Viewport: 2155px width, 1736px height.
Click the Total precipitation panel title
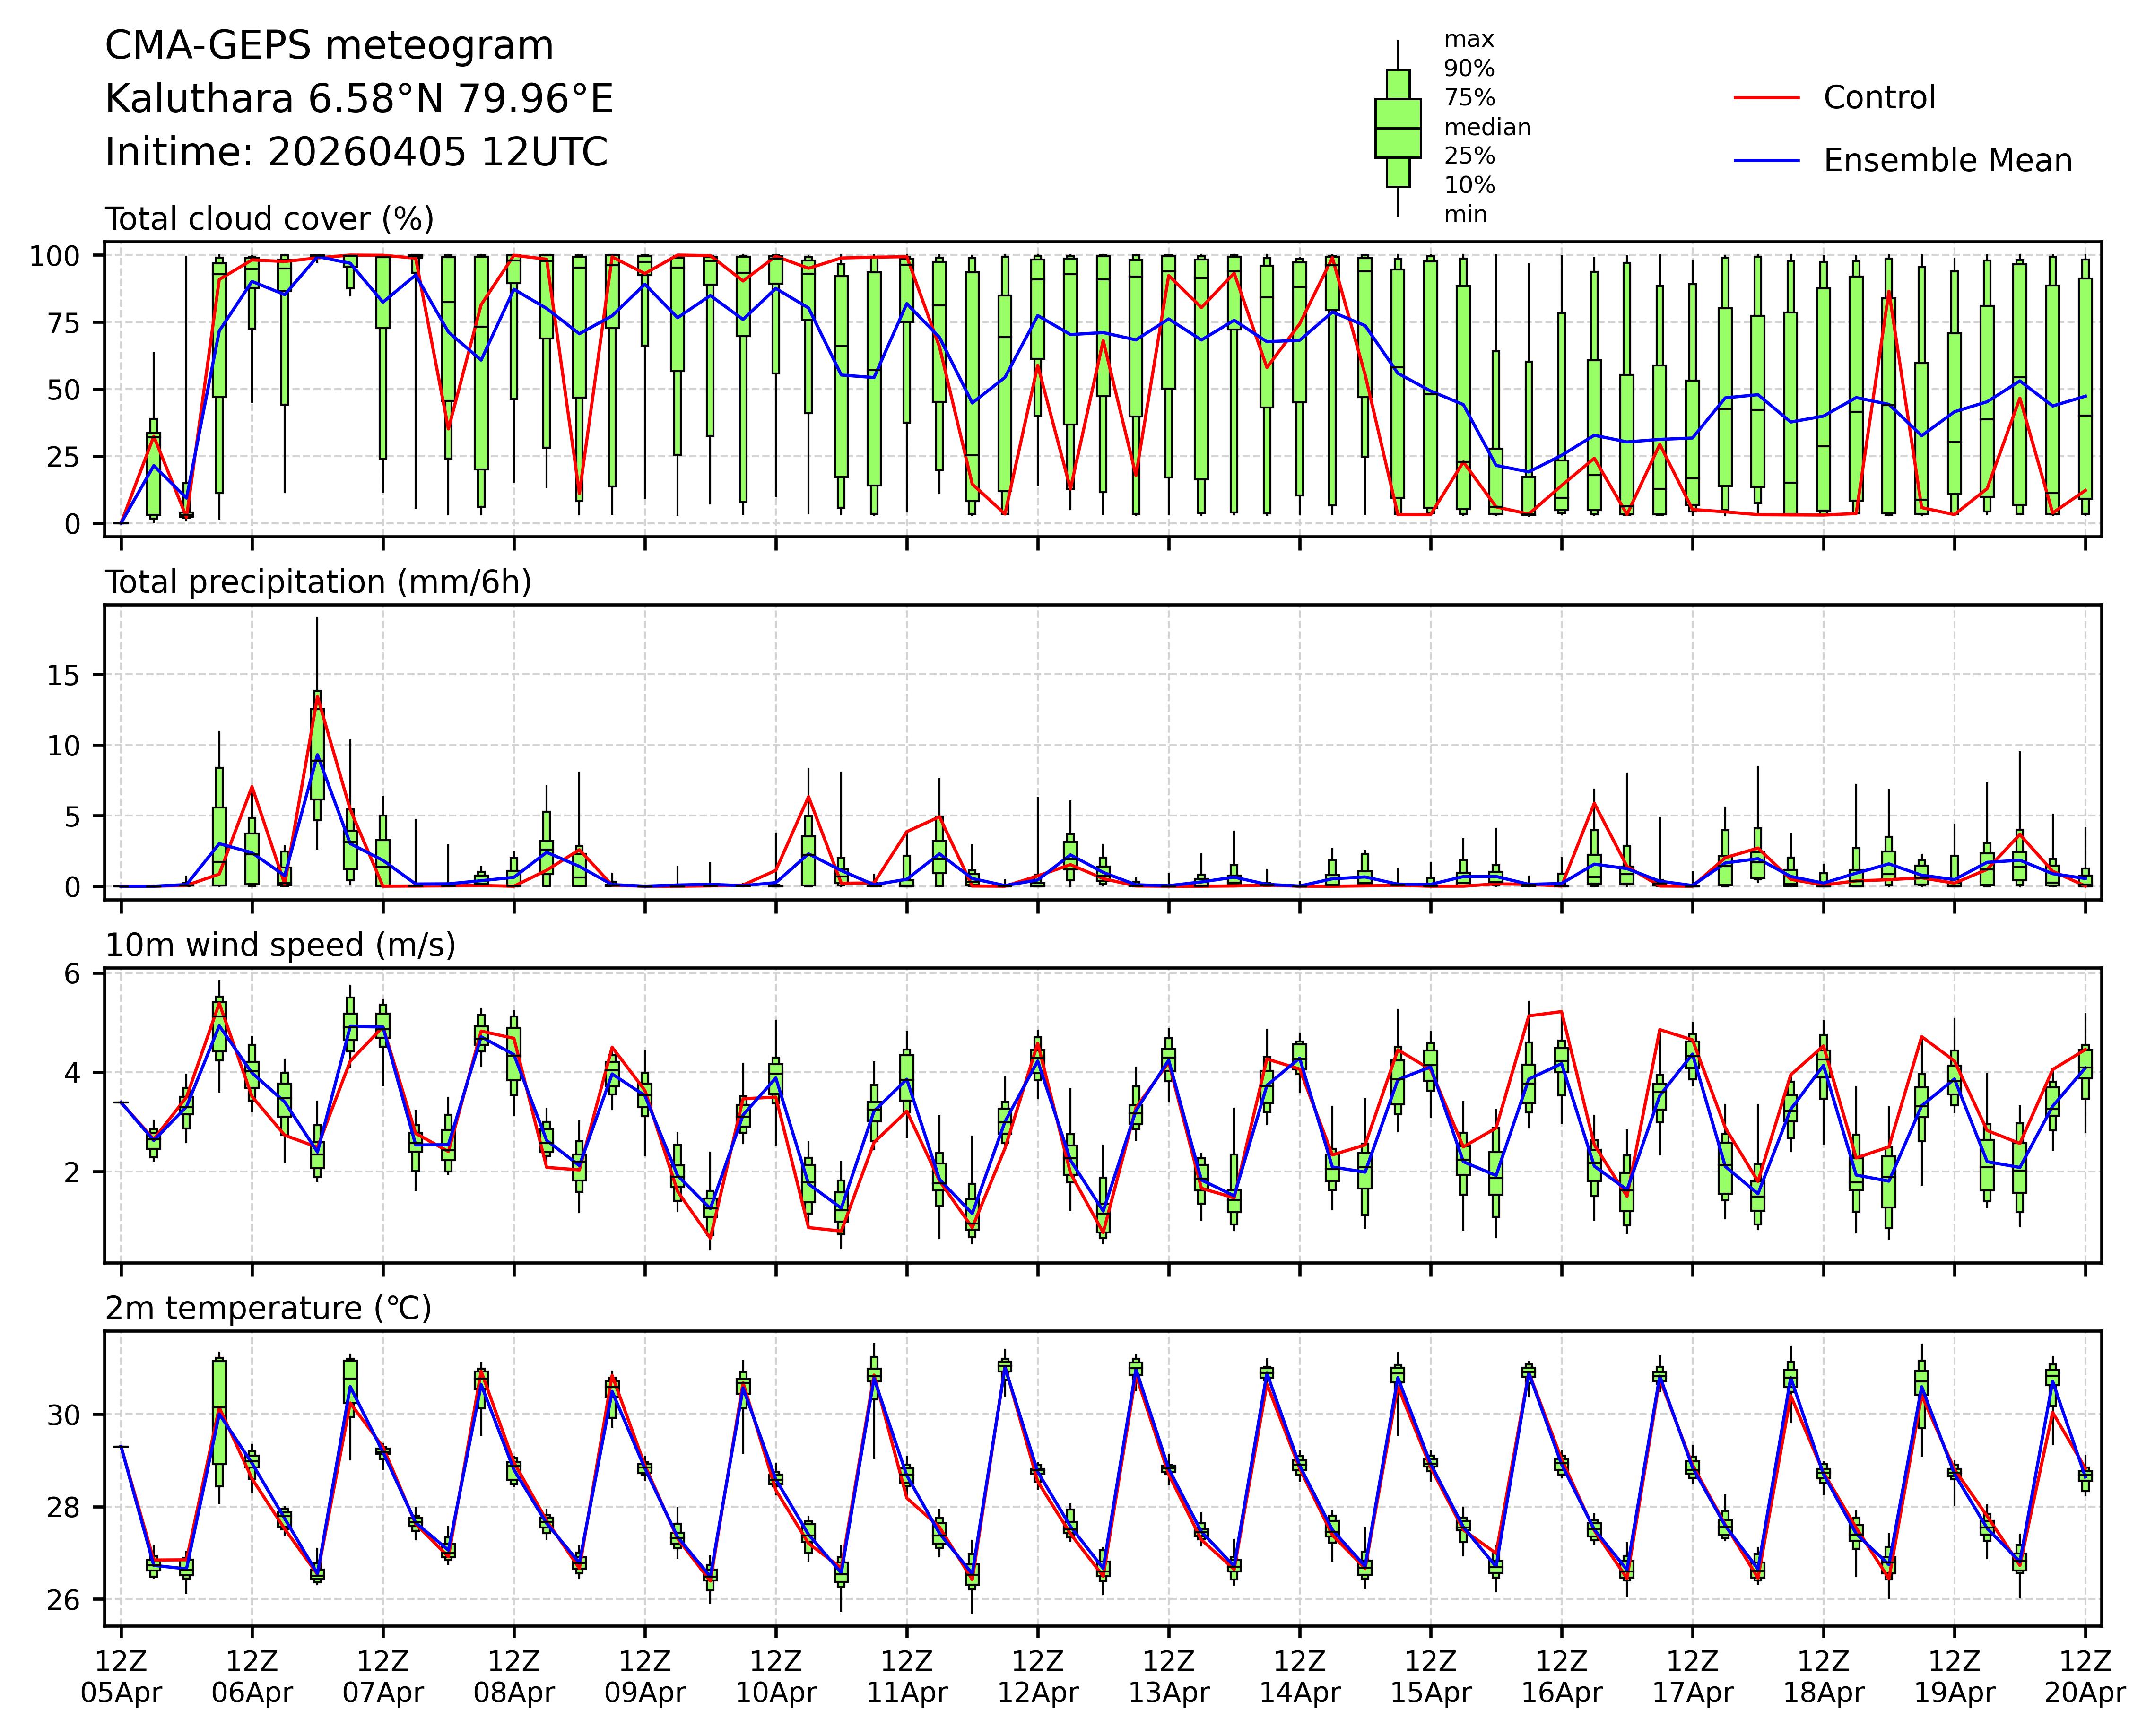click(318, 582)
